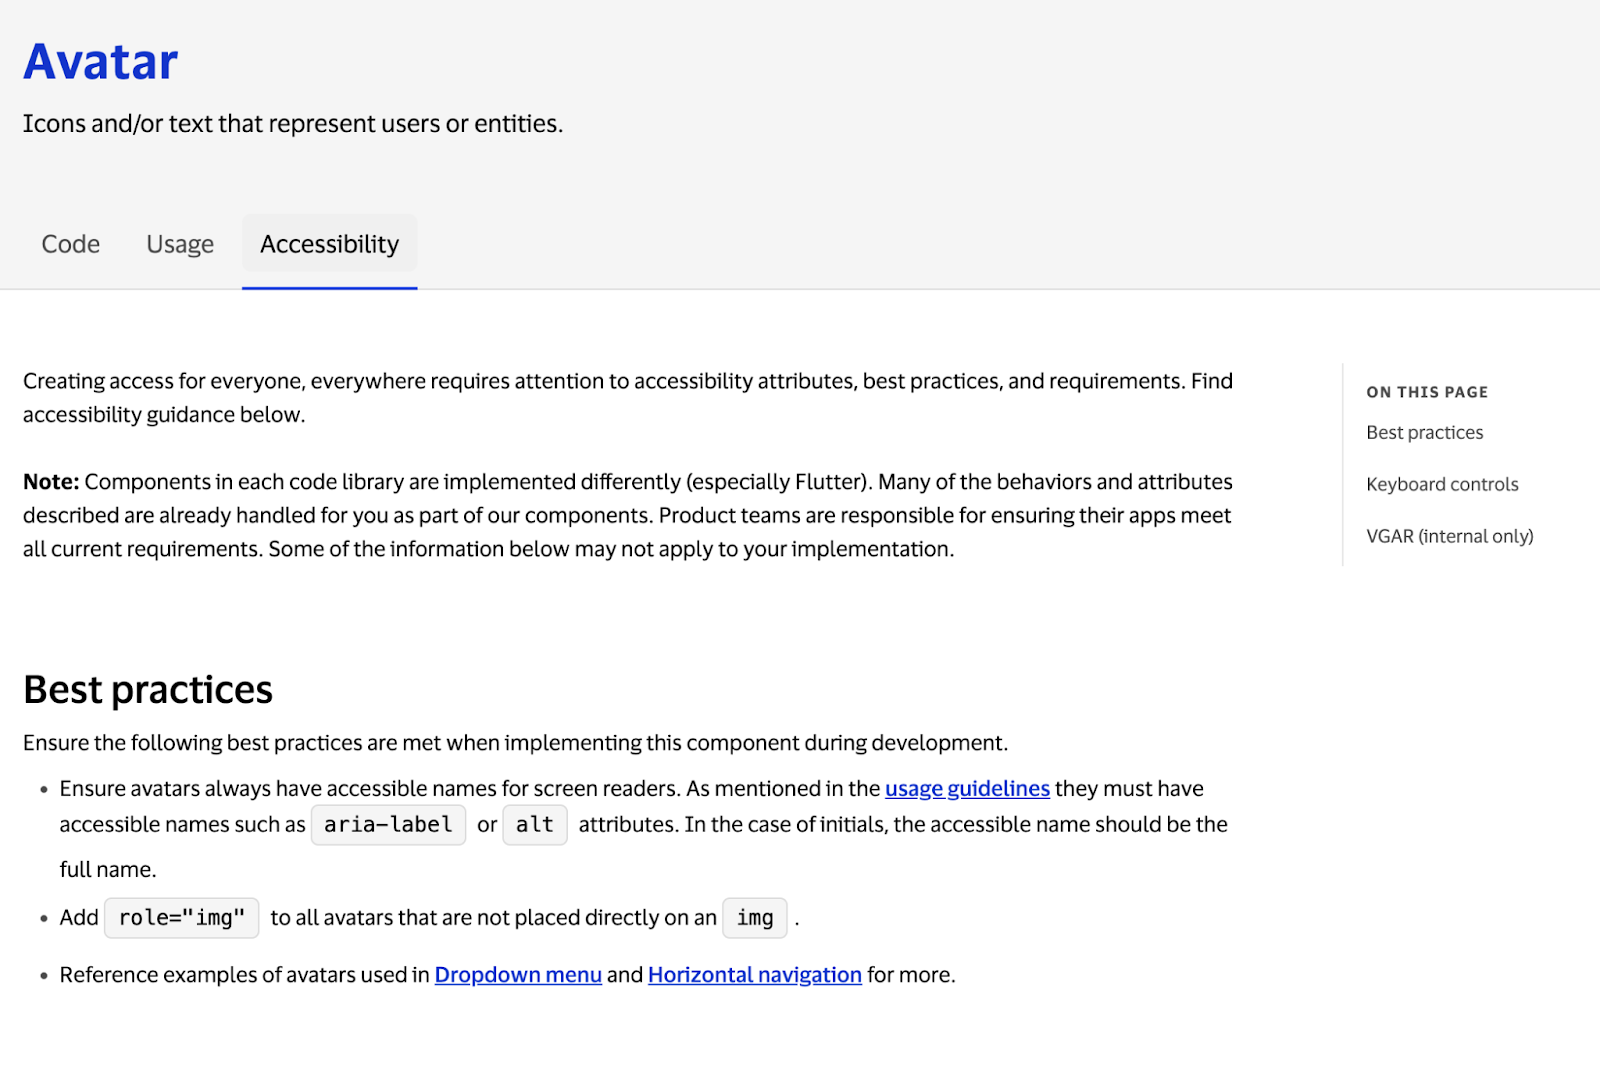The width and height of the screenshot is (1600, 1088).
Task: Open the usage guidelines link
Action: point(966,789)
